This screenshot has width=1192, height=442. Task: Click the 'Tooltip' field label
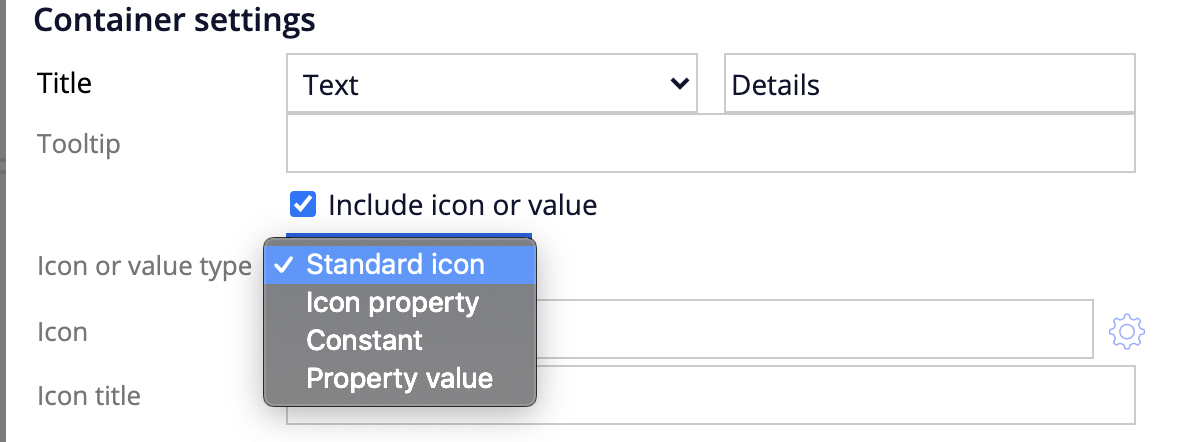(x=79, y=143)
